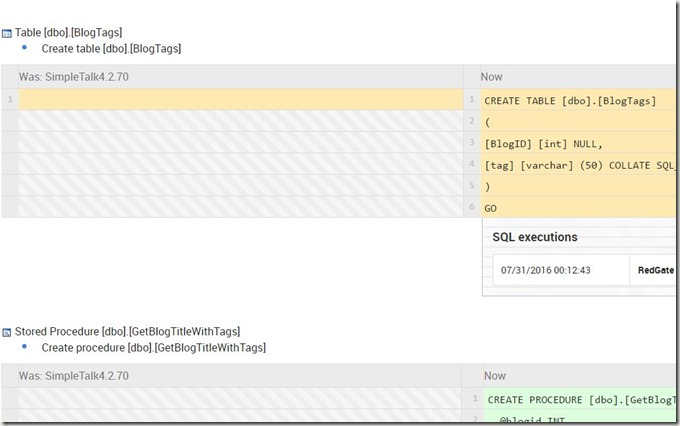Click the Create procedure [dbo].[GetBlogTitleWithTags] change entry
The height and width of the screenshot is (426, 680).
click(153, 347)
